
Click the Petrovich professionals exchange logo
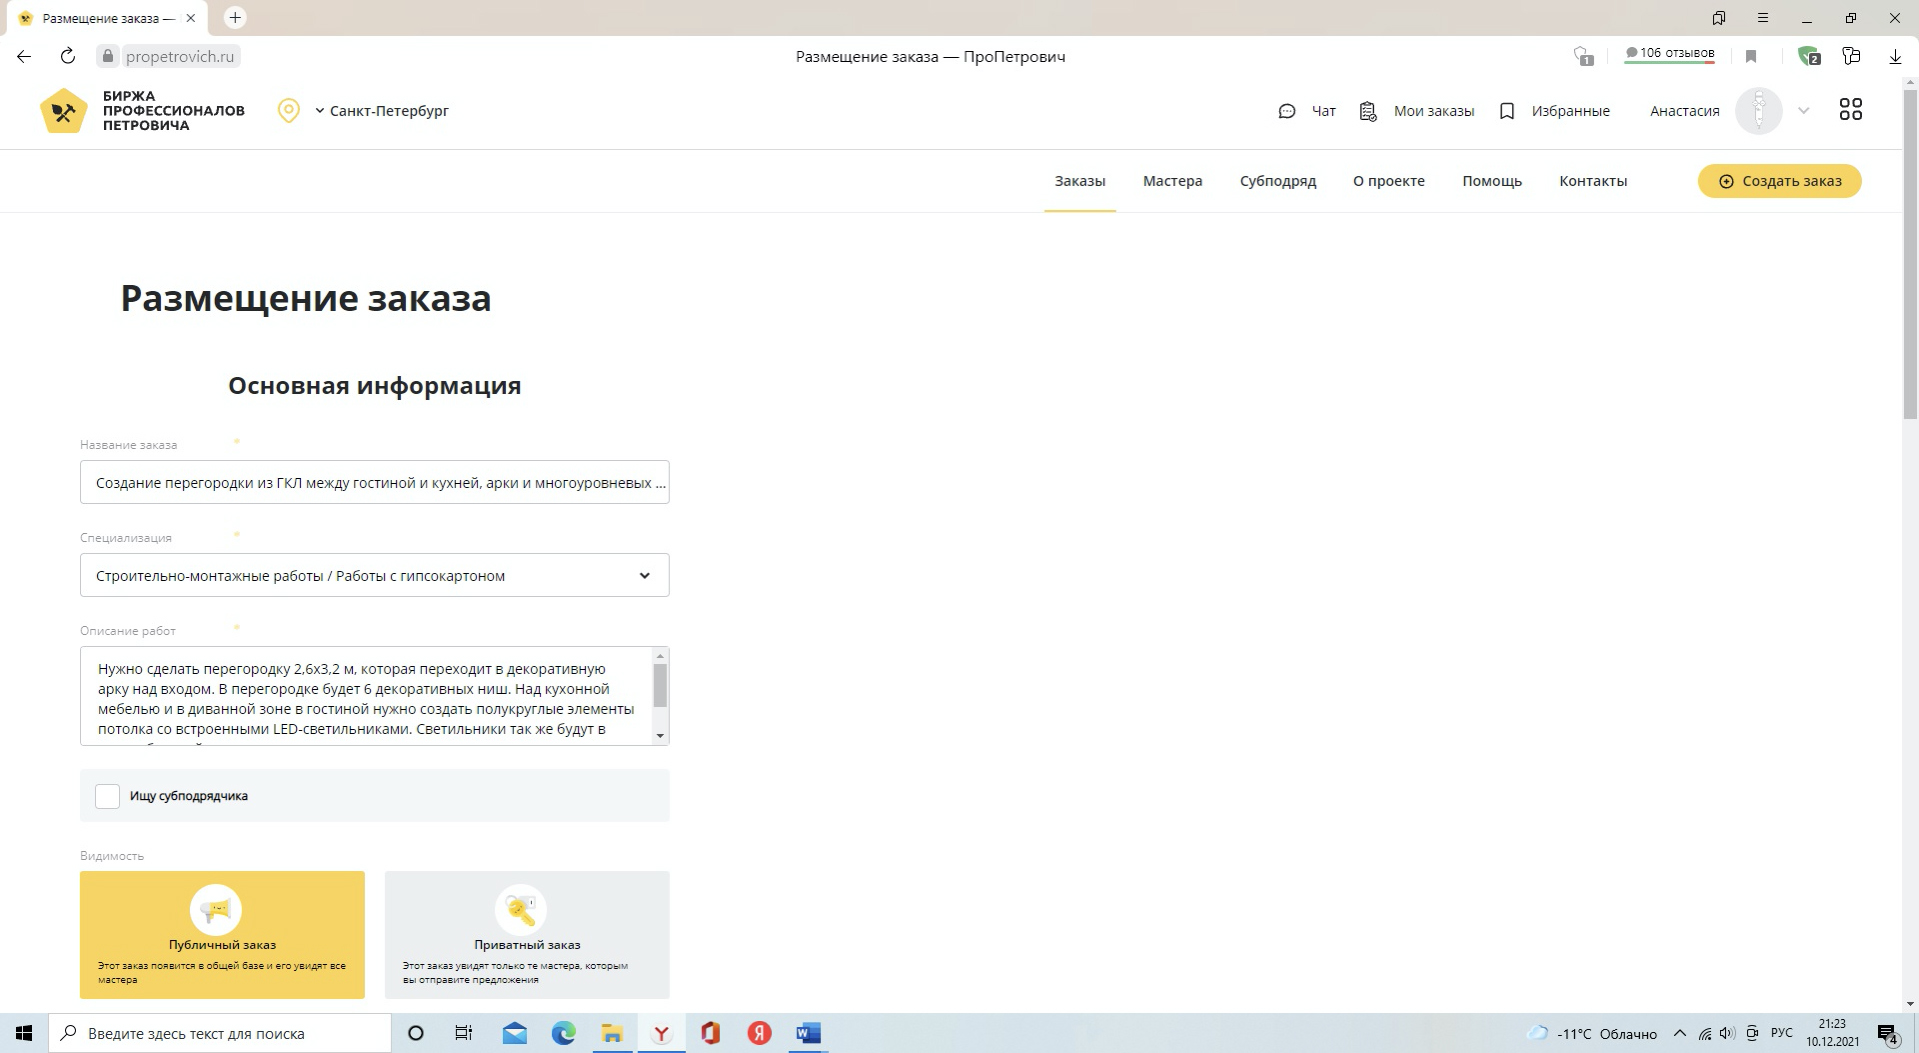click(142, 110)
